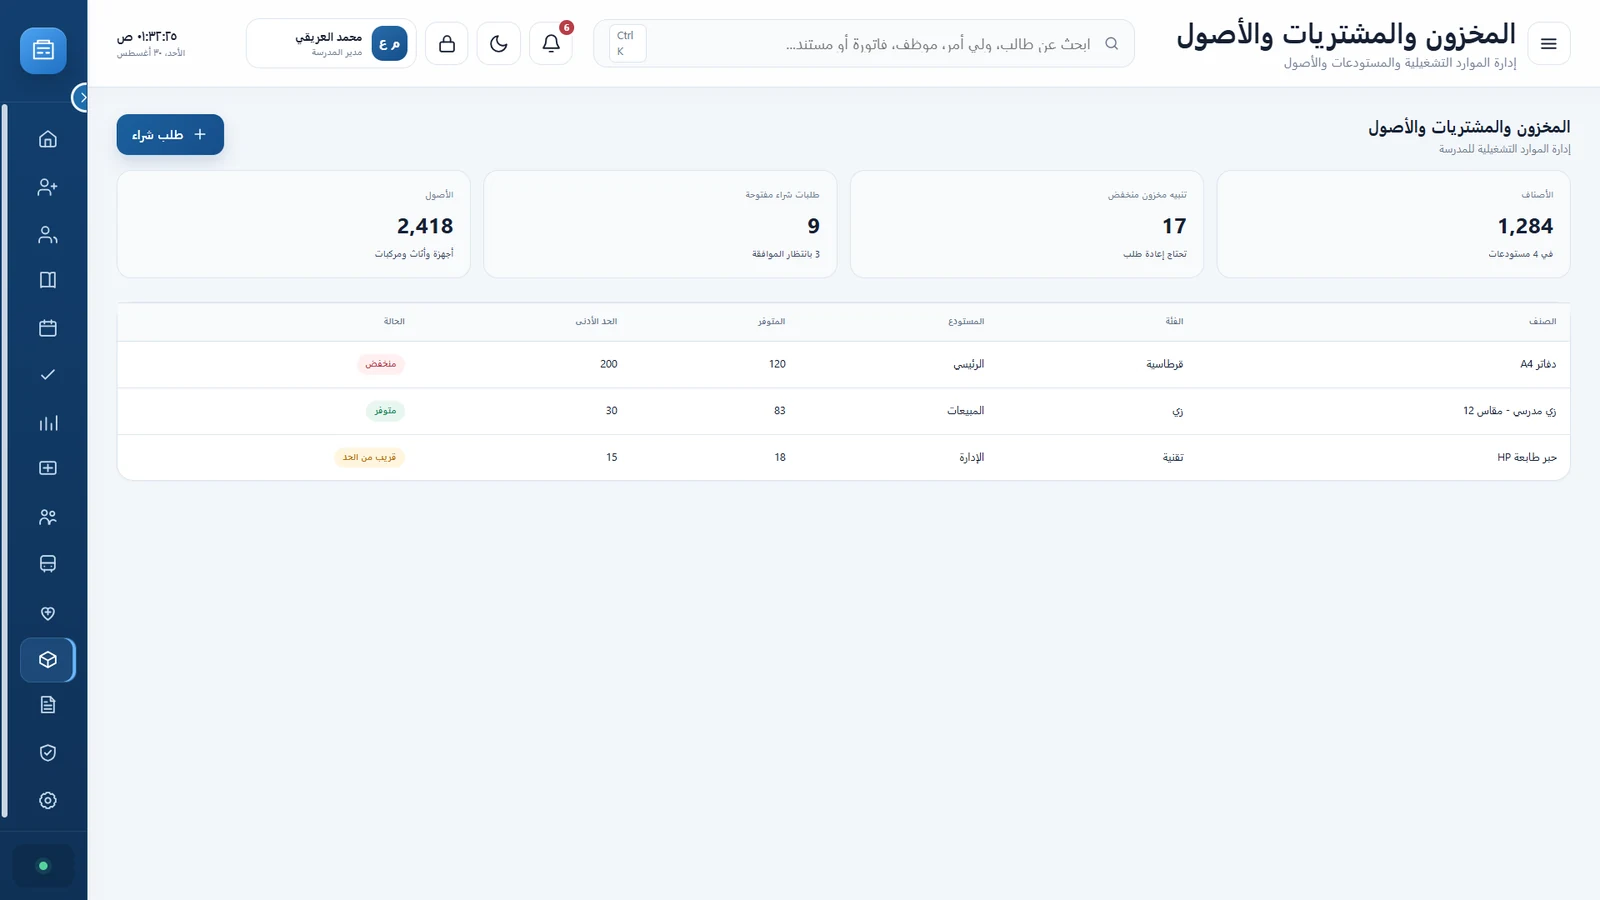
Task: Click the الحد الأدنى column header
Action: 597,322
